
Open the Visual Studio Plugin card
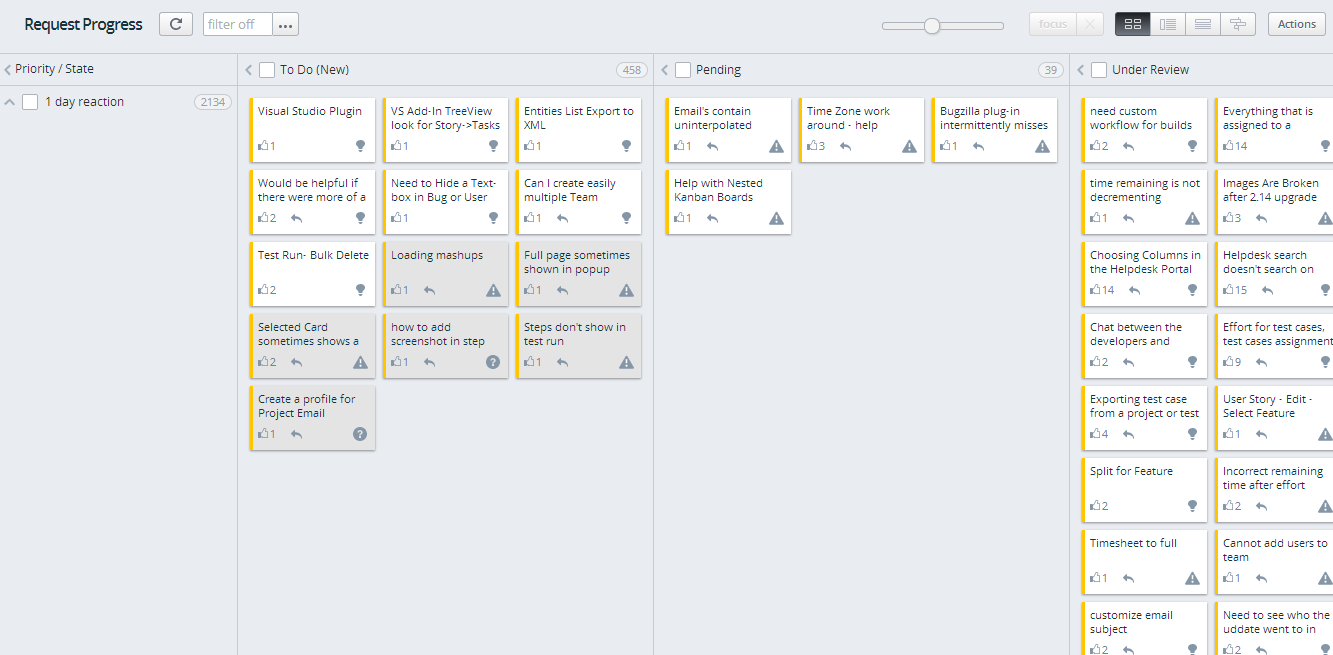310,112
